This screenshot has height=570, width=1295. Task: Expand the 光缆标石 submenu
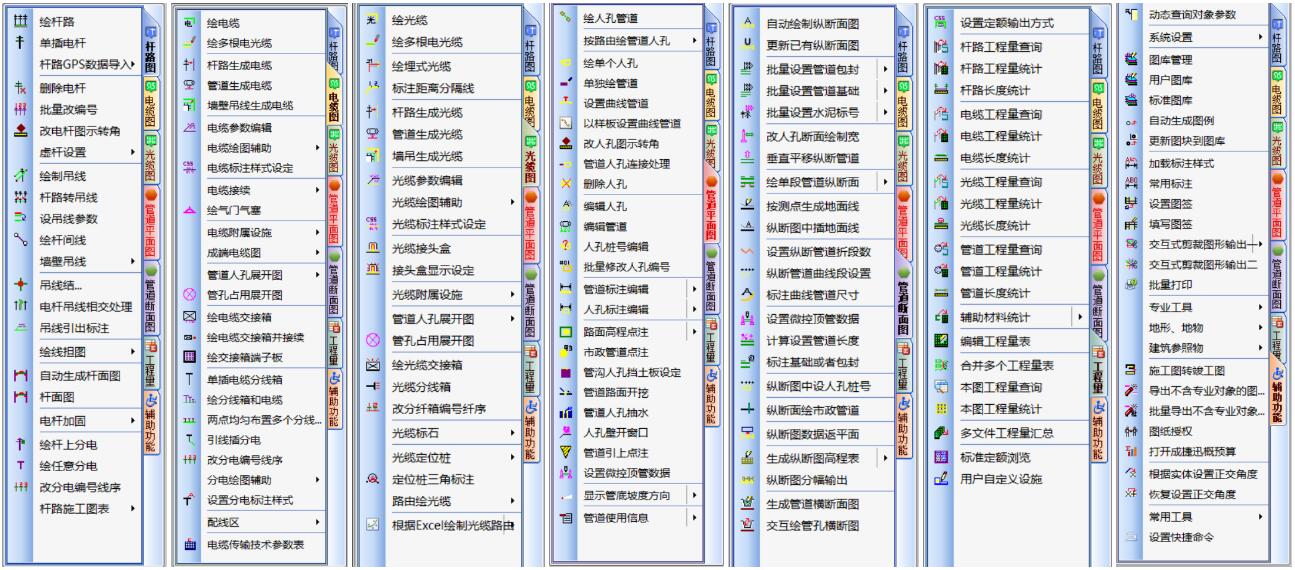(x=512, y=433)
